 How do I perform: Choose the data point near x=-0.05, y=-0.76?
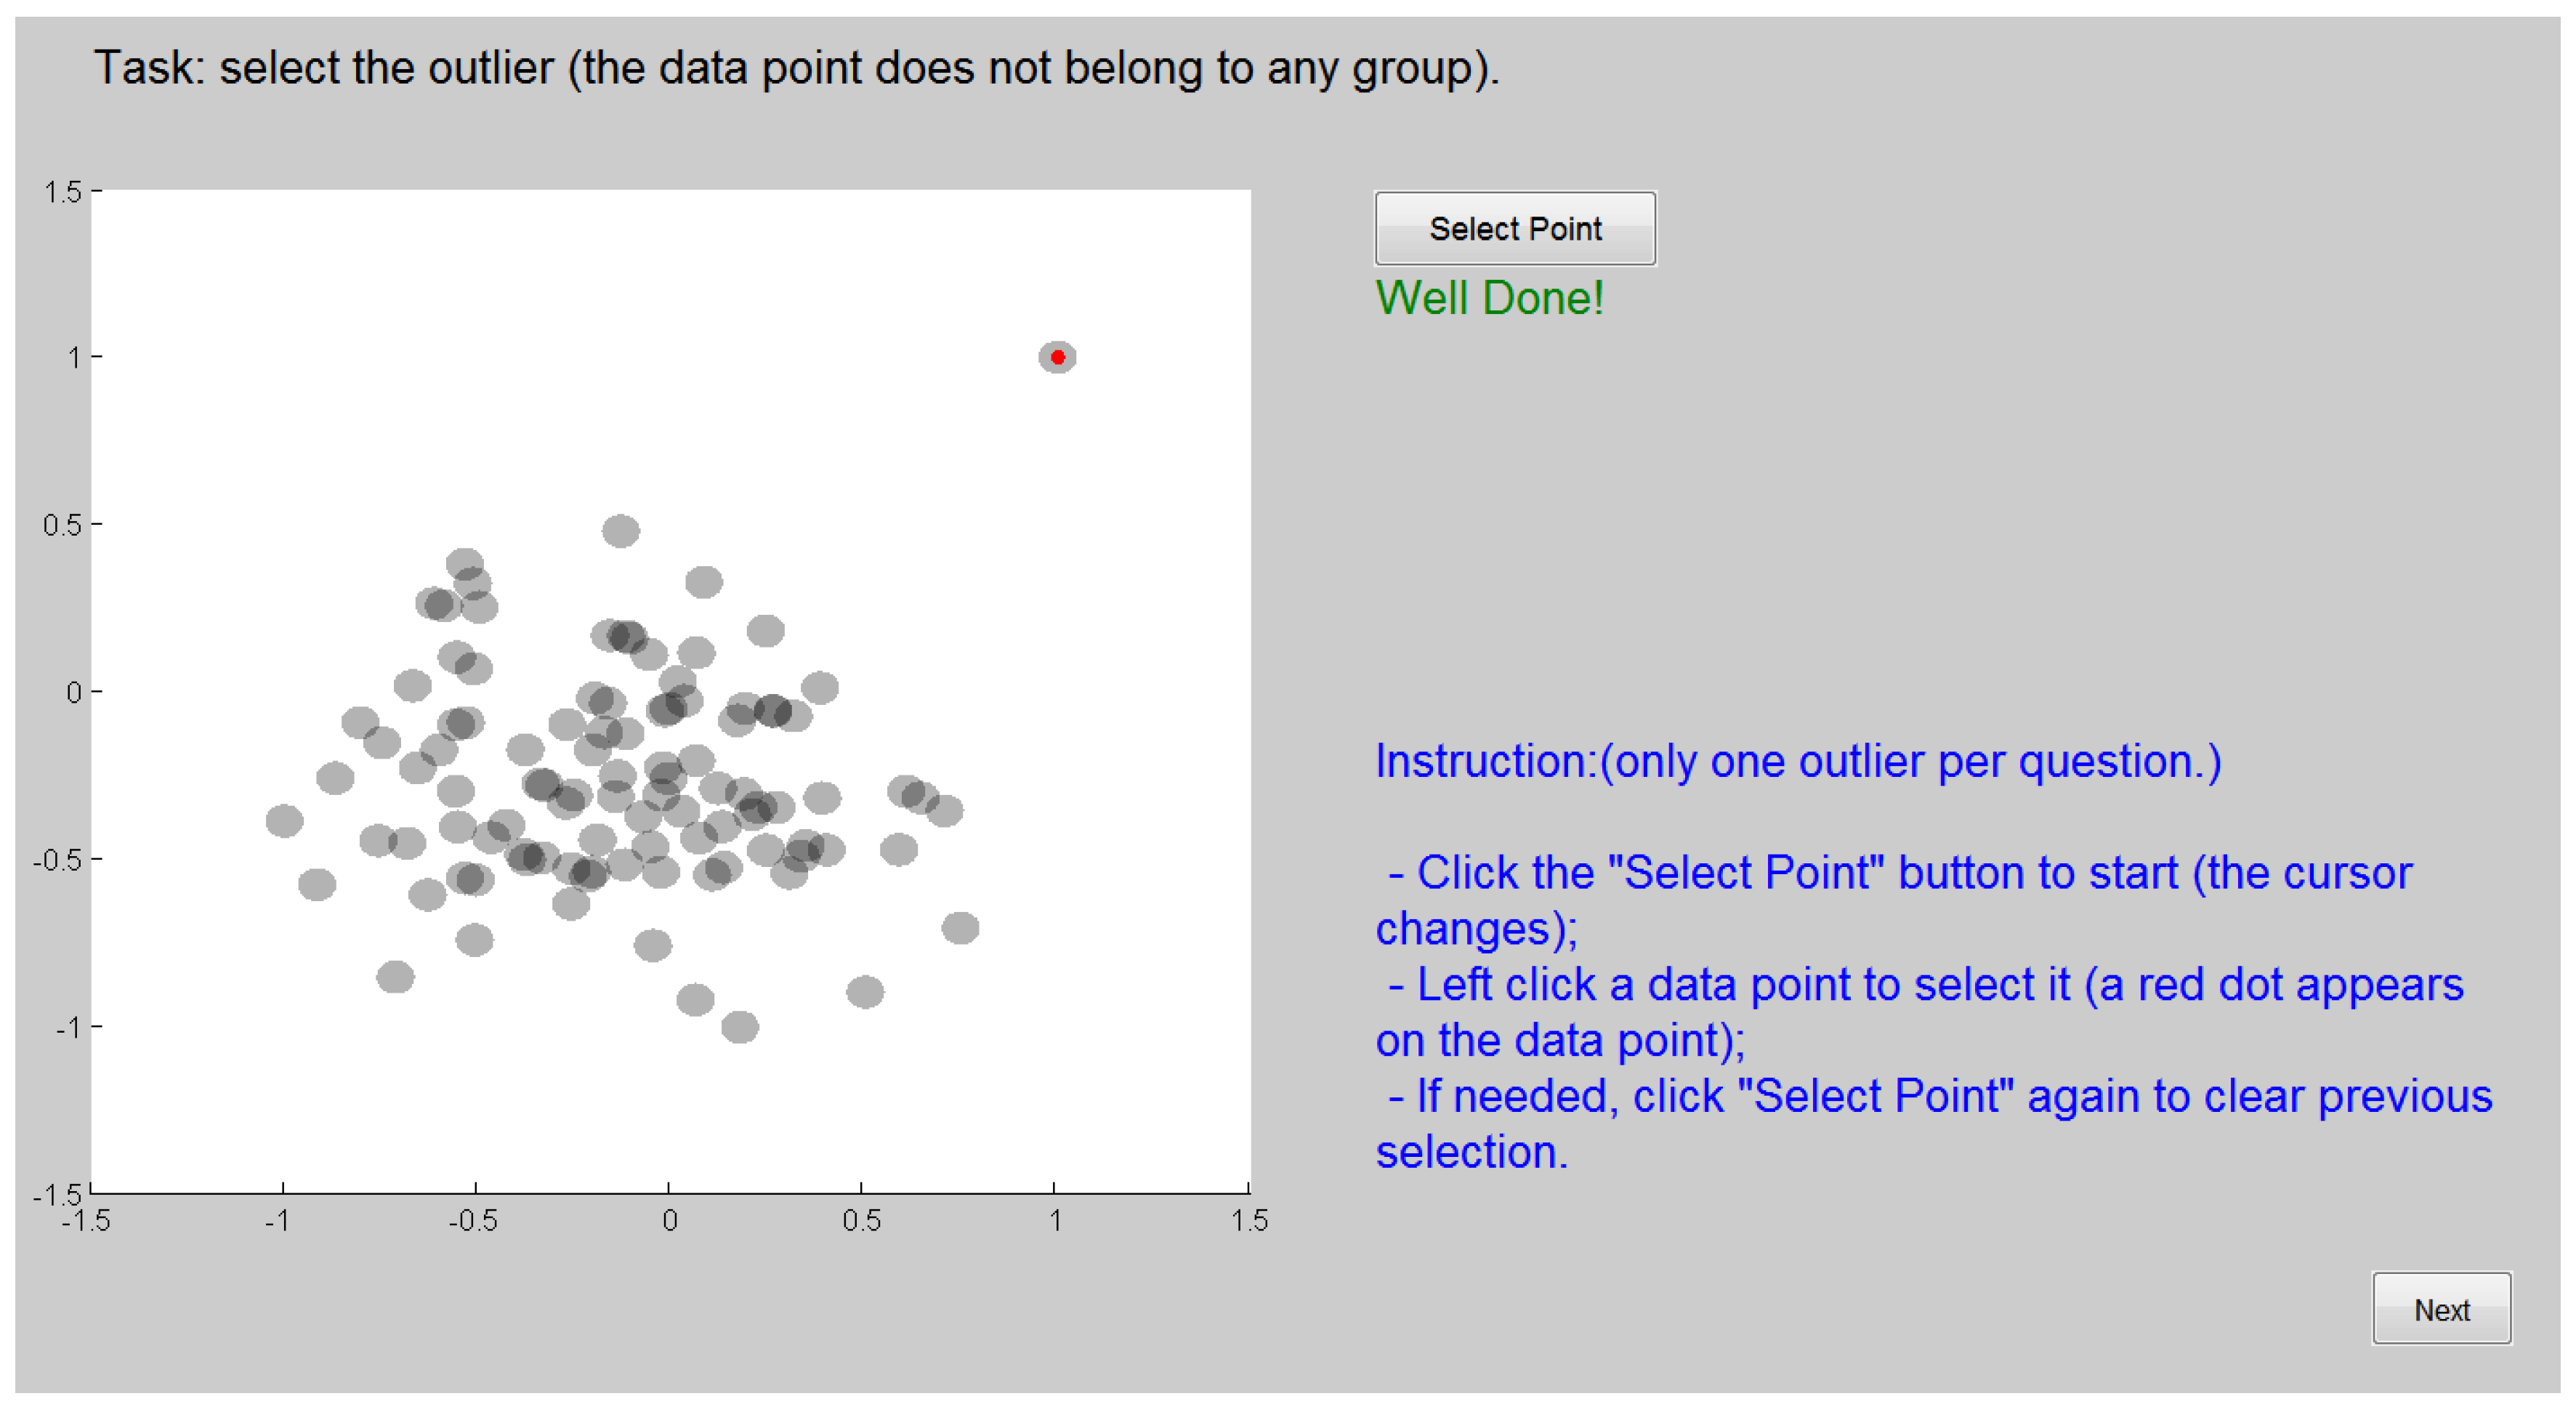coord(653,945)
